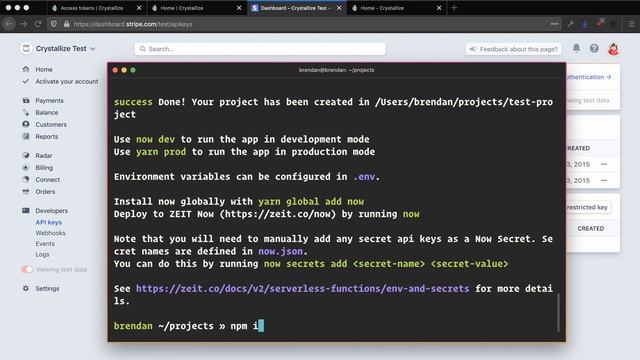Open the Settings page link

(47, 288)
